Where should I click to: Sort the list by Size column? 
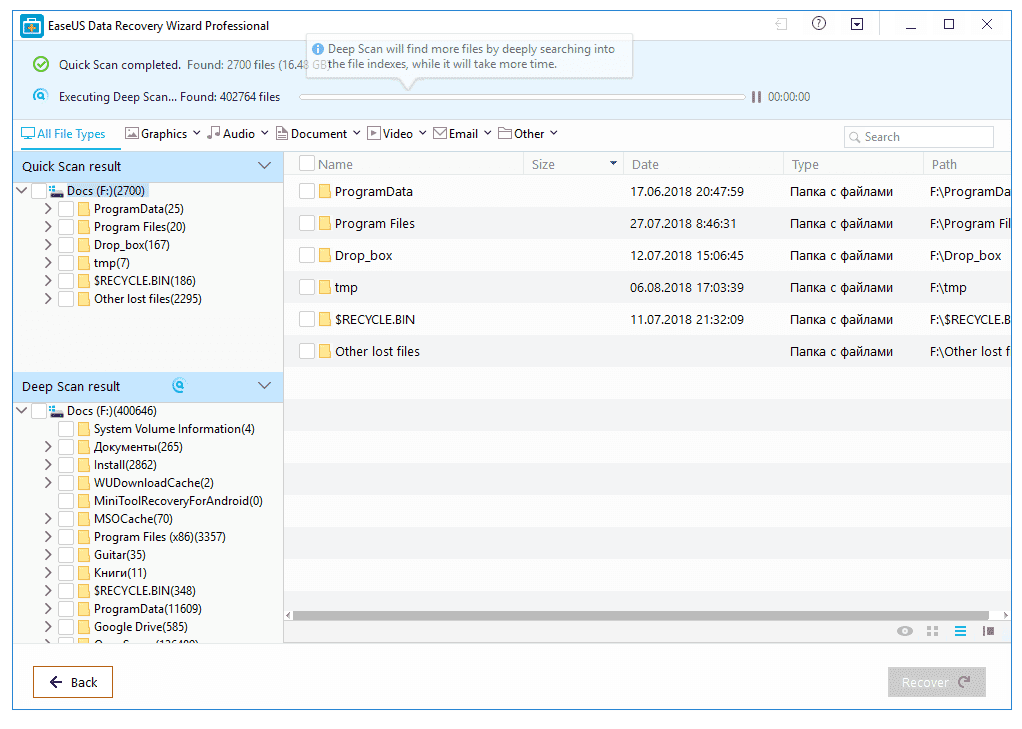574,164
